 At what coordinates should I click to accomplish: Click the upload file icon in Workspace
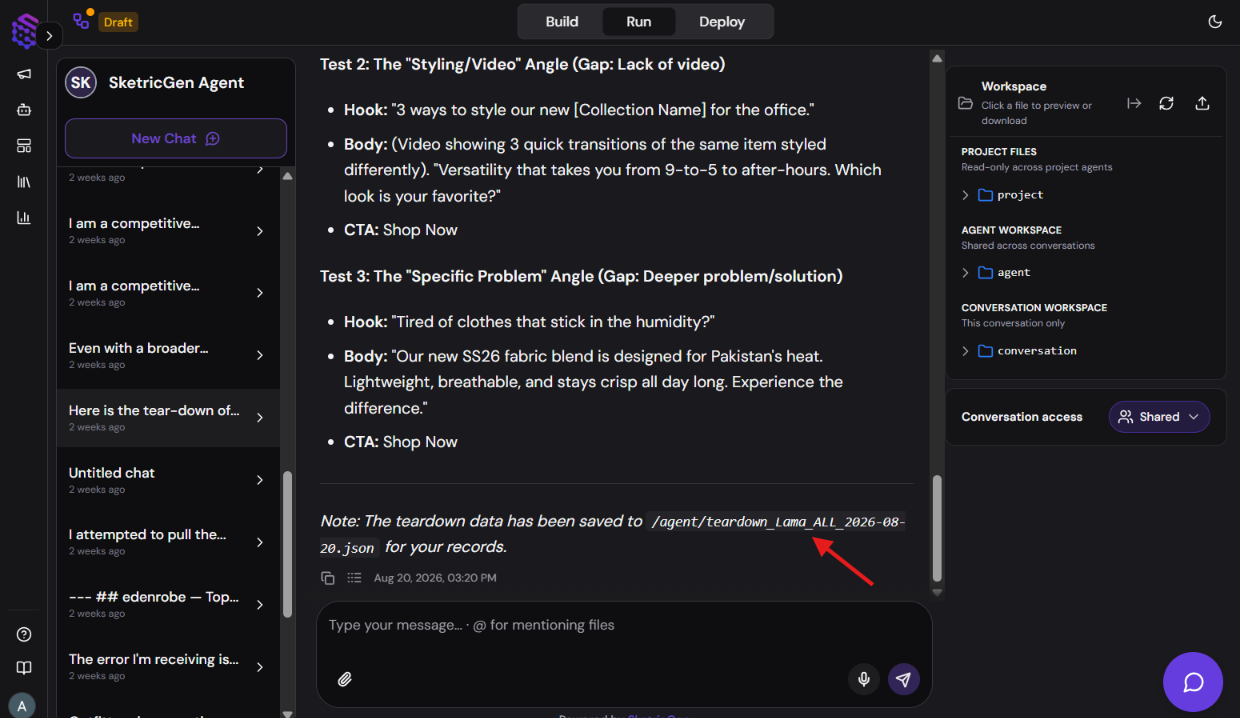1202,103
